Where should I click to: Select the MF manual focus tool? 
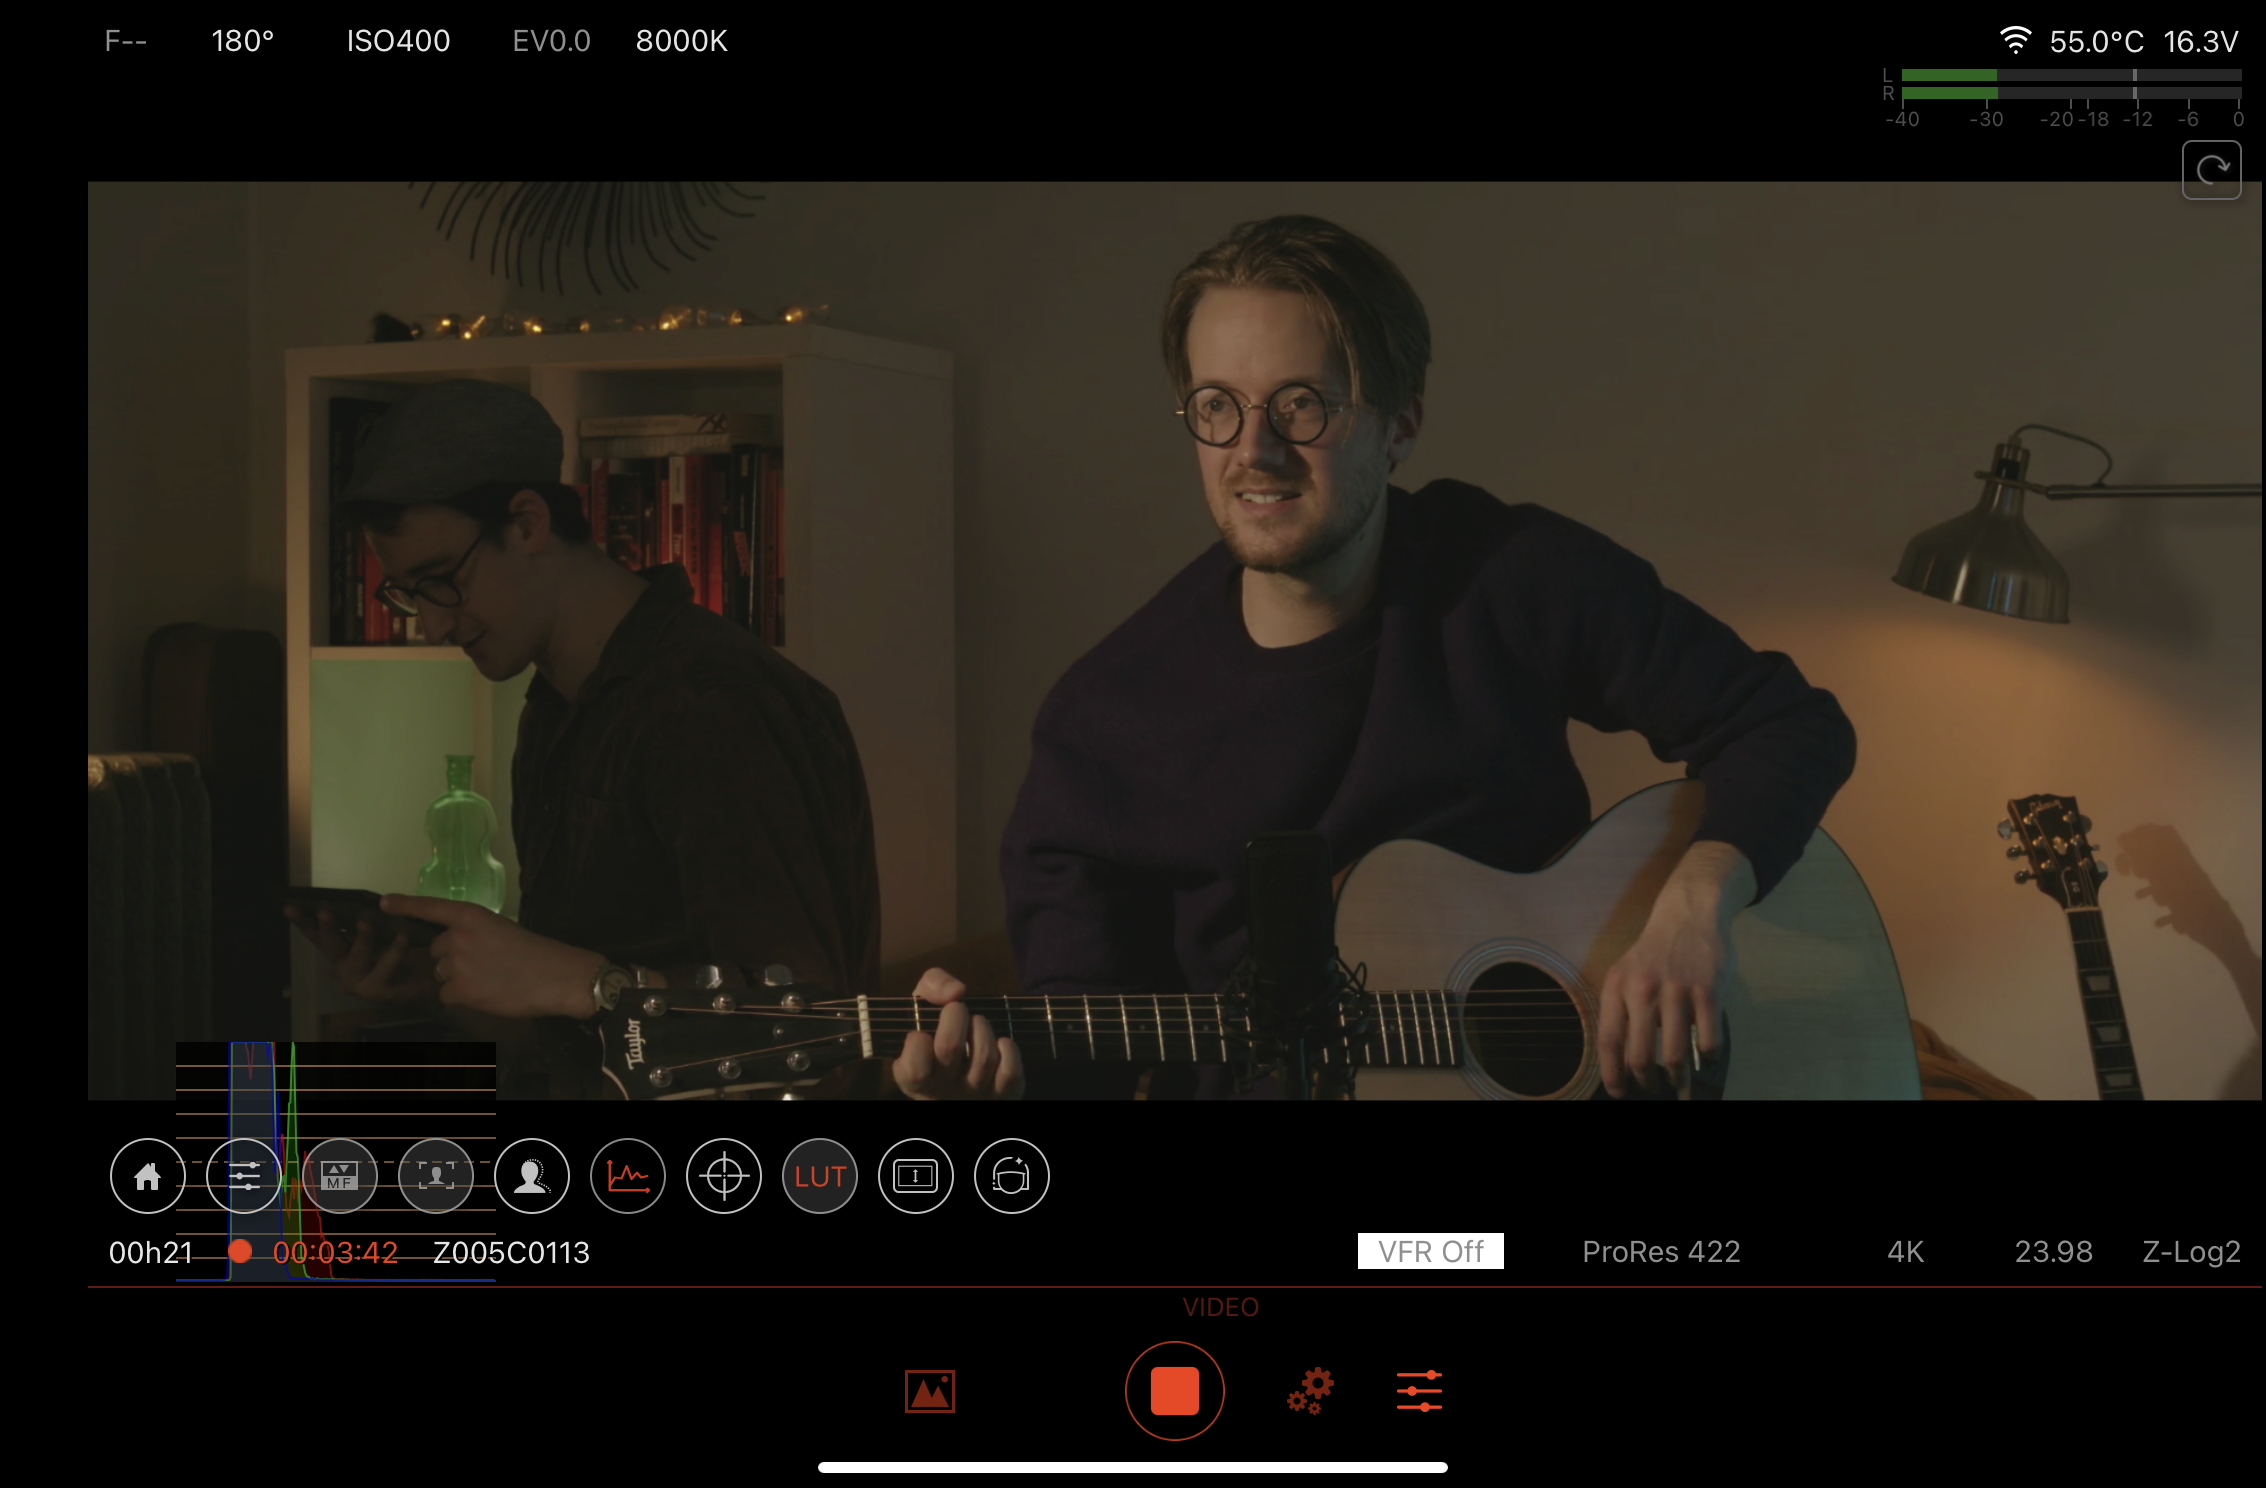point(340,1177)
